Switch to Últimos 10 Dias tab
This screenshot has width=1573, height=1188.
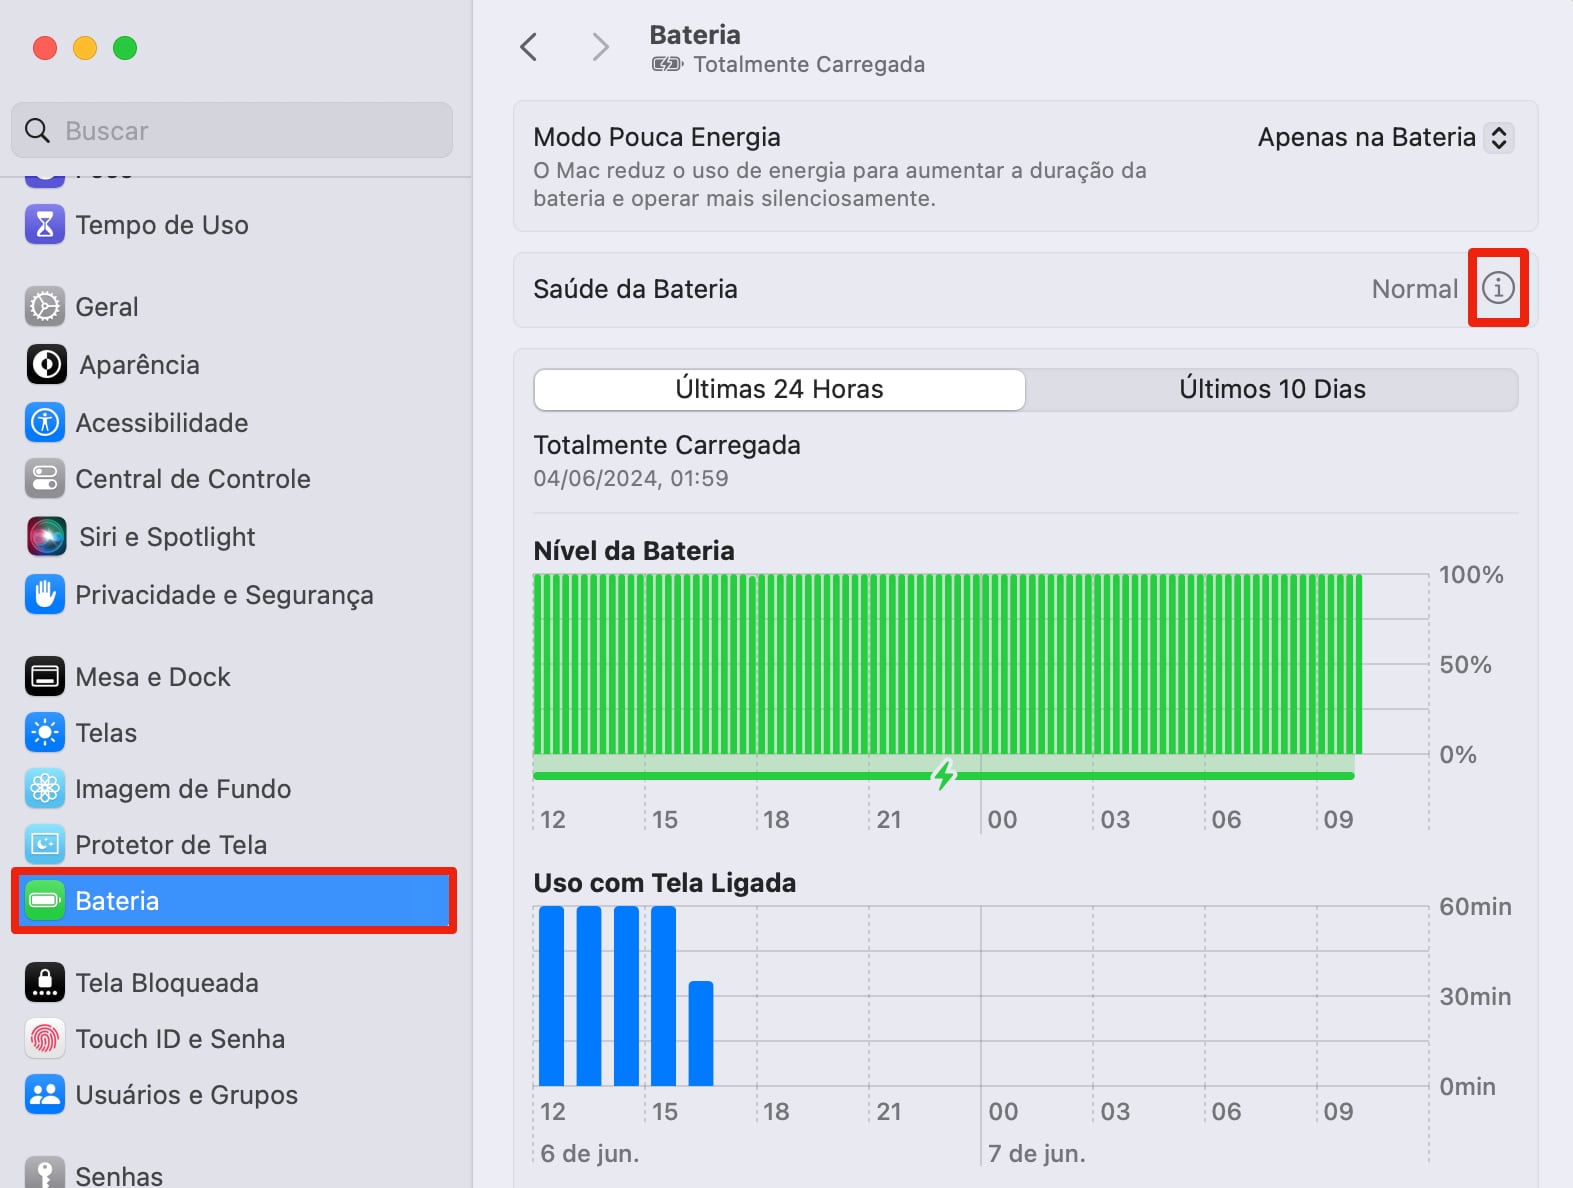click(x=1271, y=389)
